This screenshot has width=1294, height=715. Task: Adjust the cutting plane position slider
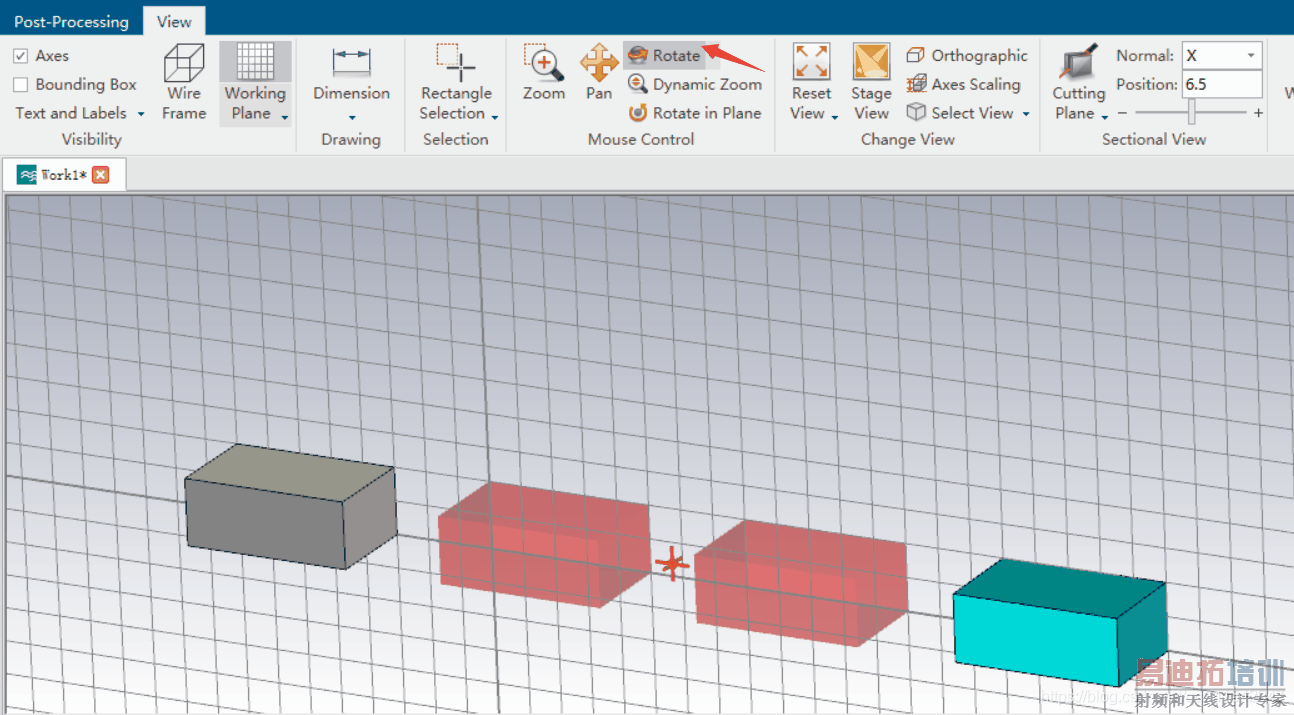coord(1191,114)
